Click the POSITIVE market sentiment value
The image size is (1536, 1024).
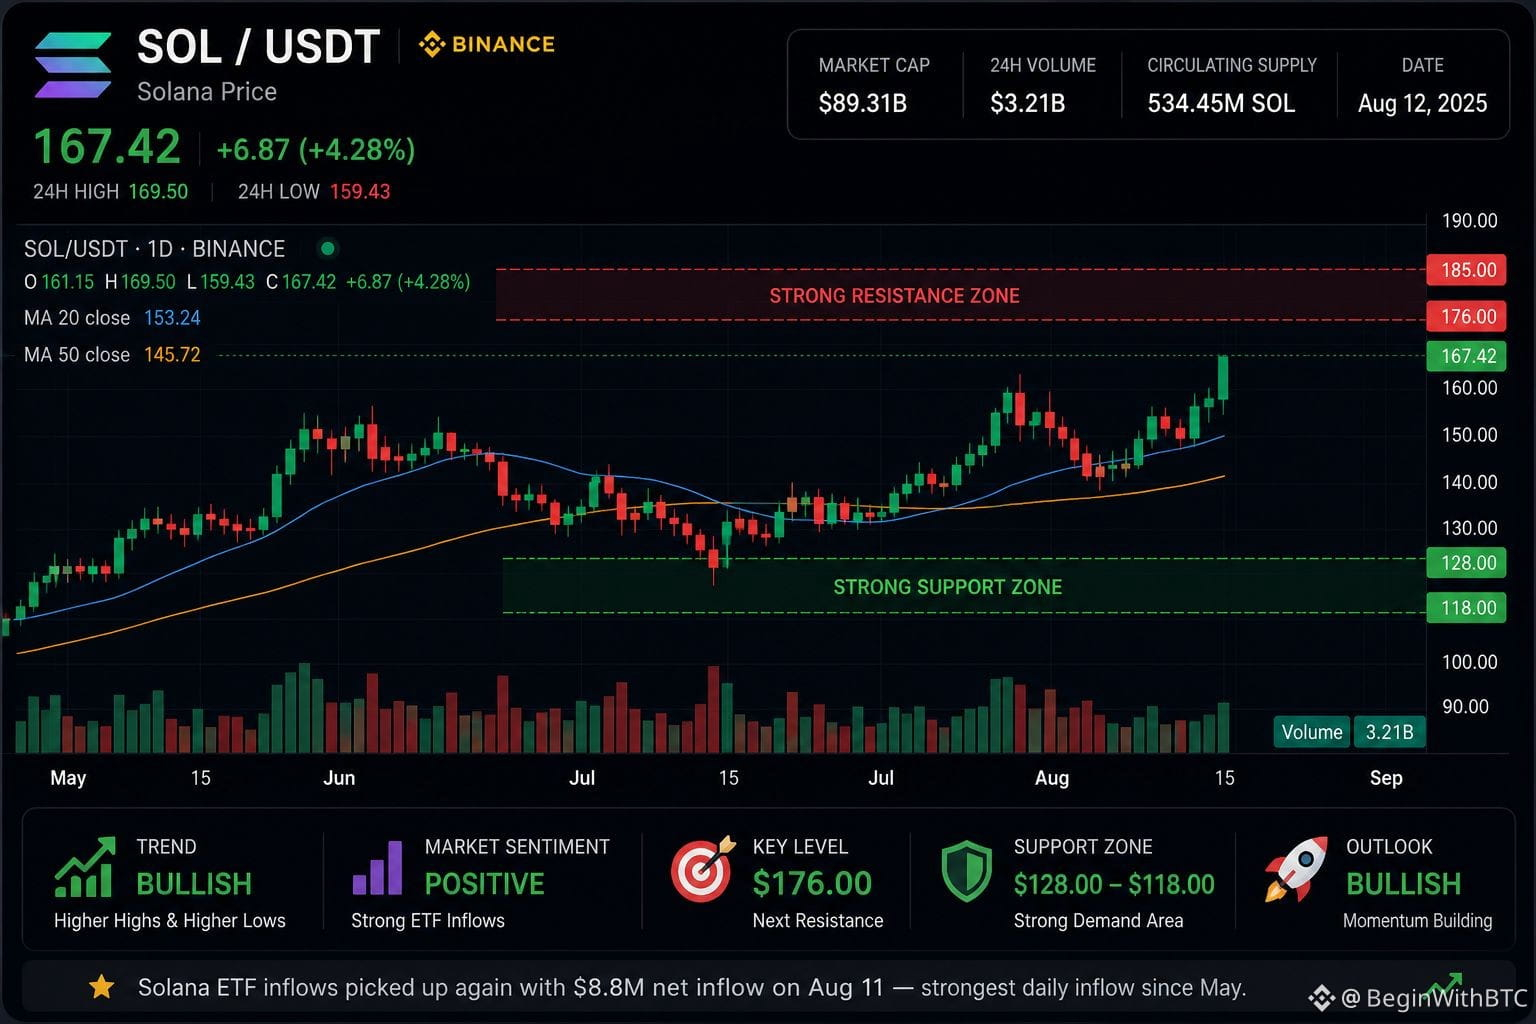(485, 884)
